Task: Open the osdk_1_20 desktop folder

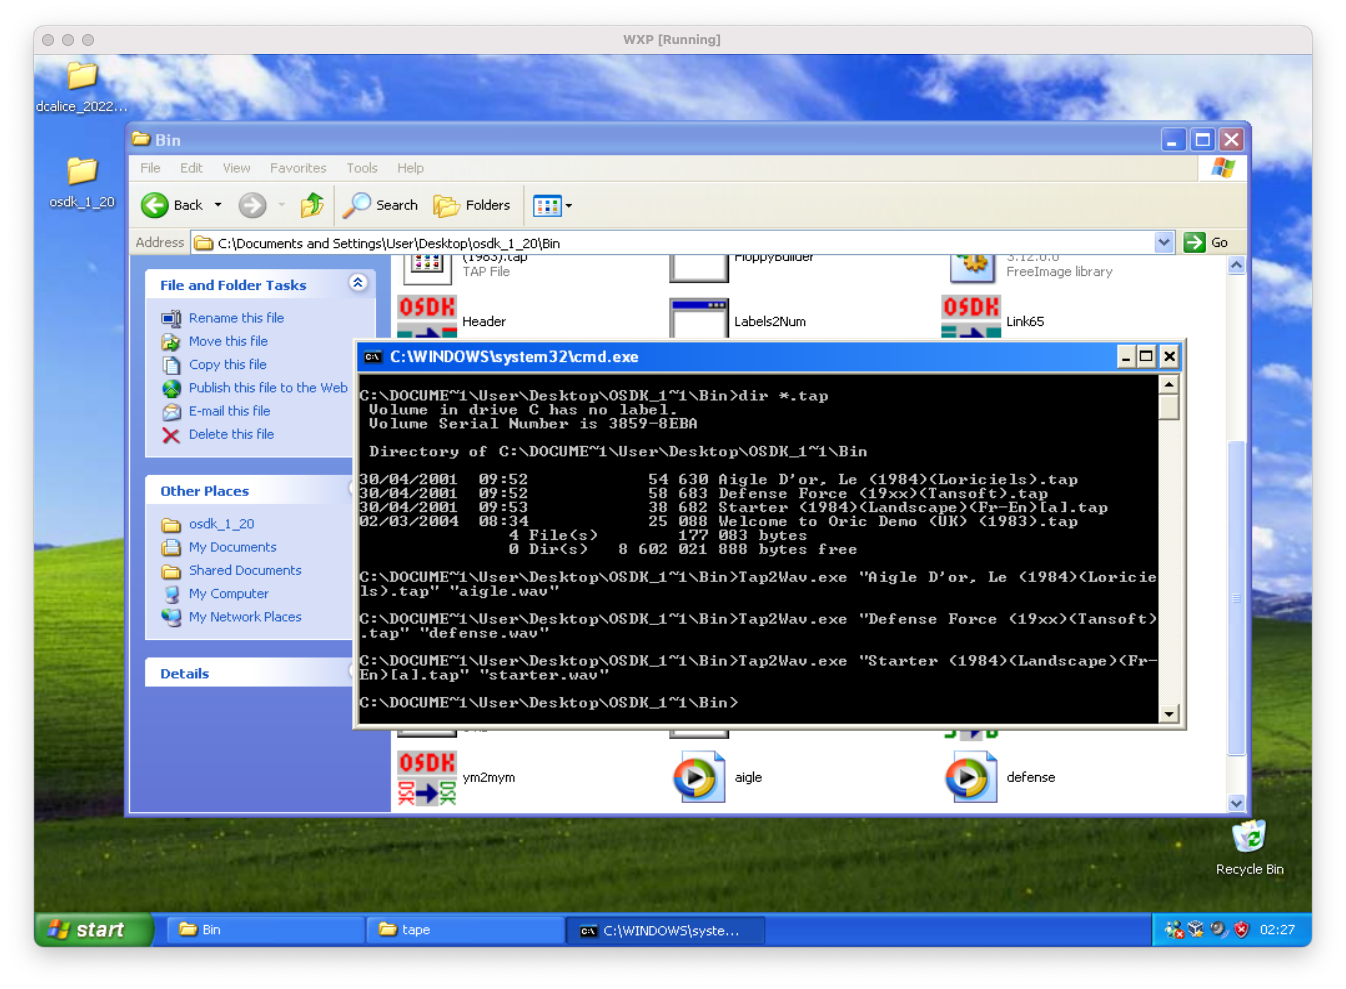Action: (x=82, y=182)
